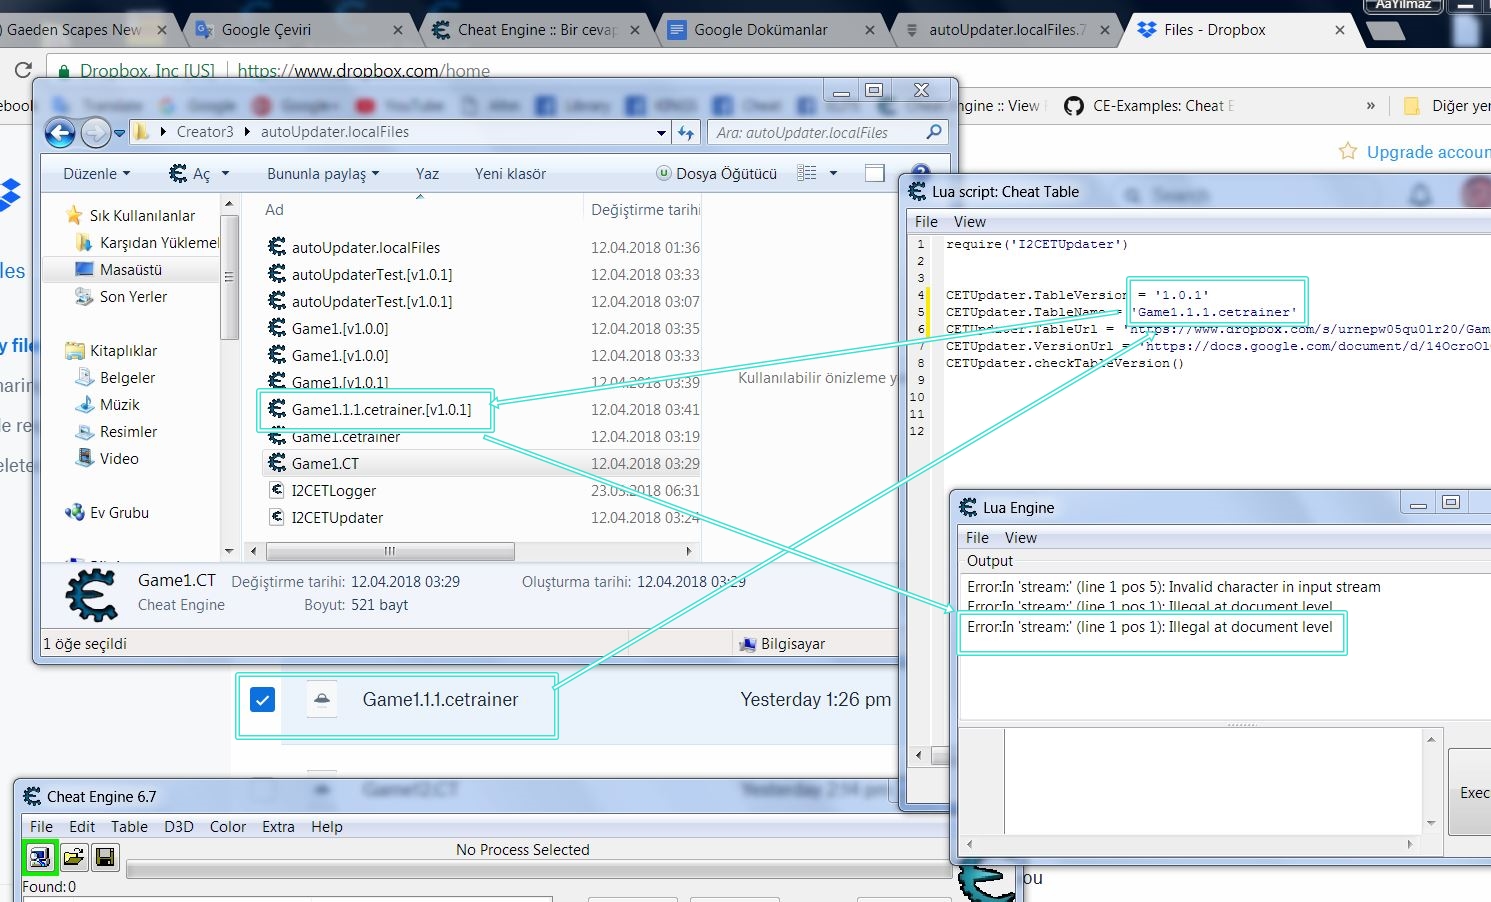The height and width of the screenshot is (902, 1491).
Task: Click the refresh icon beside address bar
Action: (x=686, y=132)
